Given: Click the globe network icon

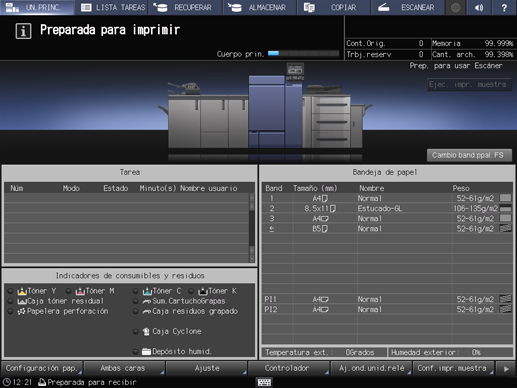Looking at the screenshot, I should pyautogui.click(x=455, y=7).
